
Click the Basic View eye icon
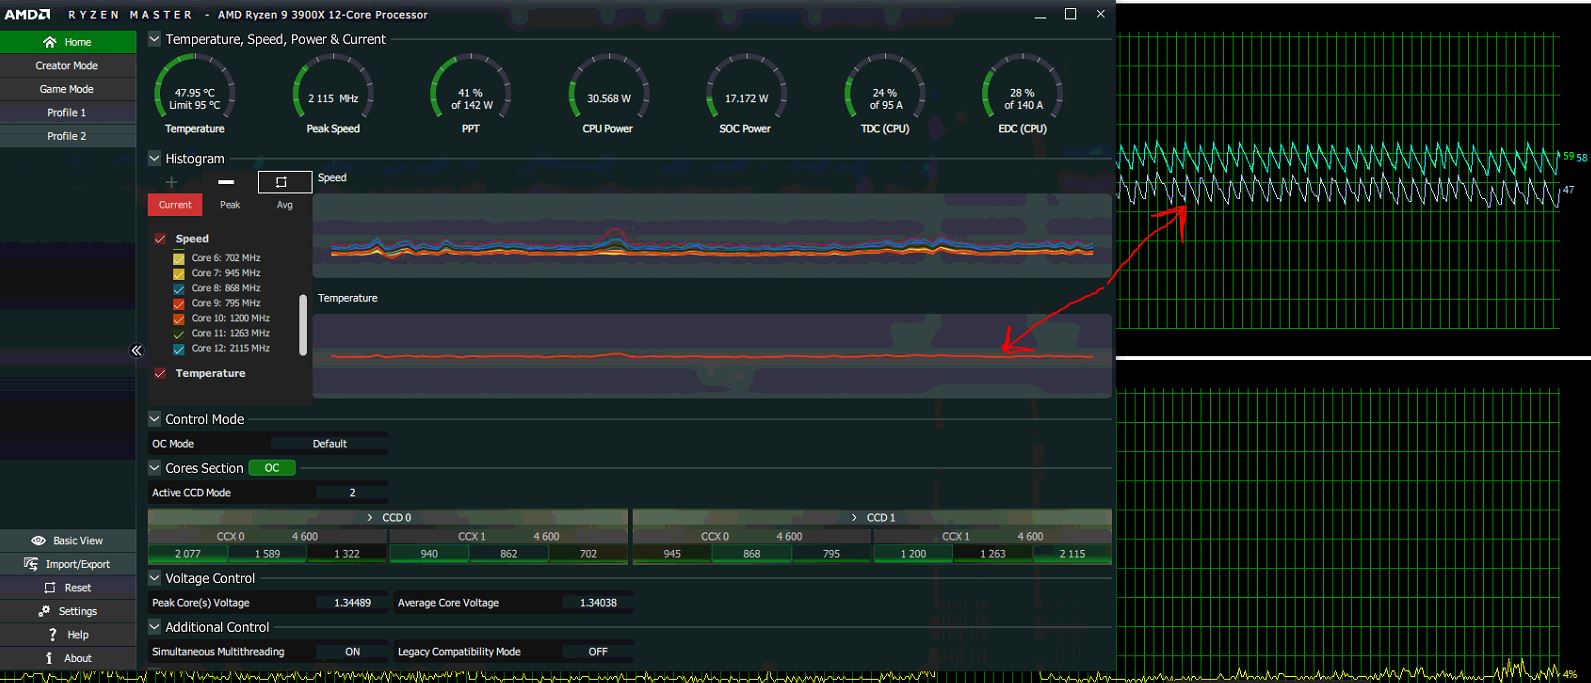38,540
